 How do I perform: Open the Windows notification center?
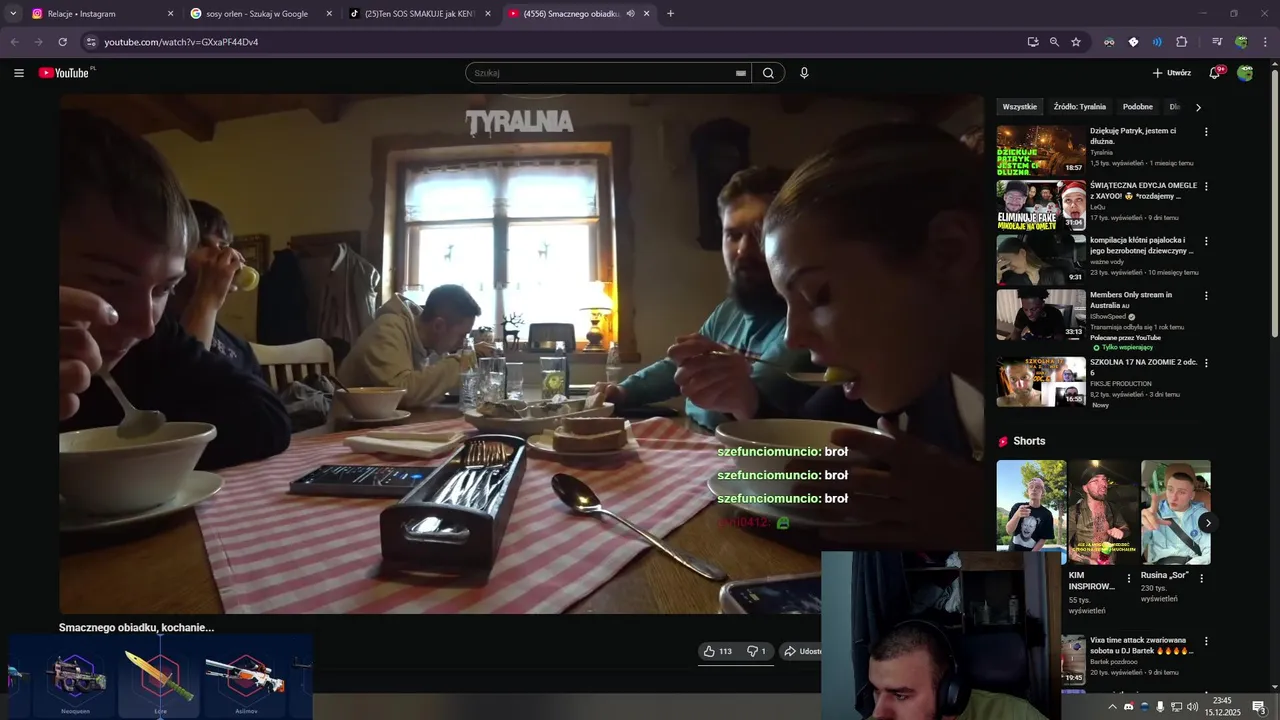click(x=1259, y=707)
